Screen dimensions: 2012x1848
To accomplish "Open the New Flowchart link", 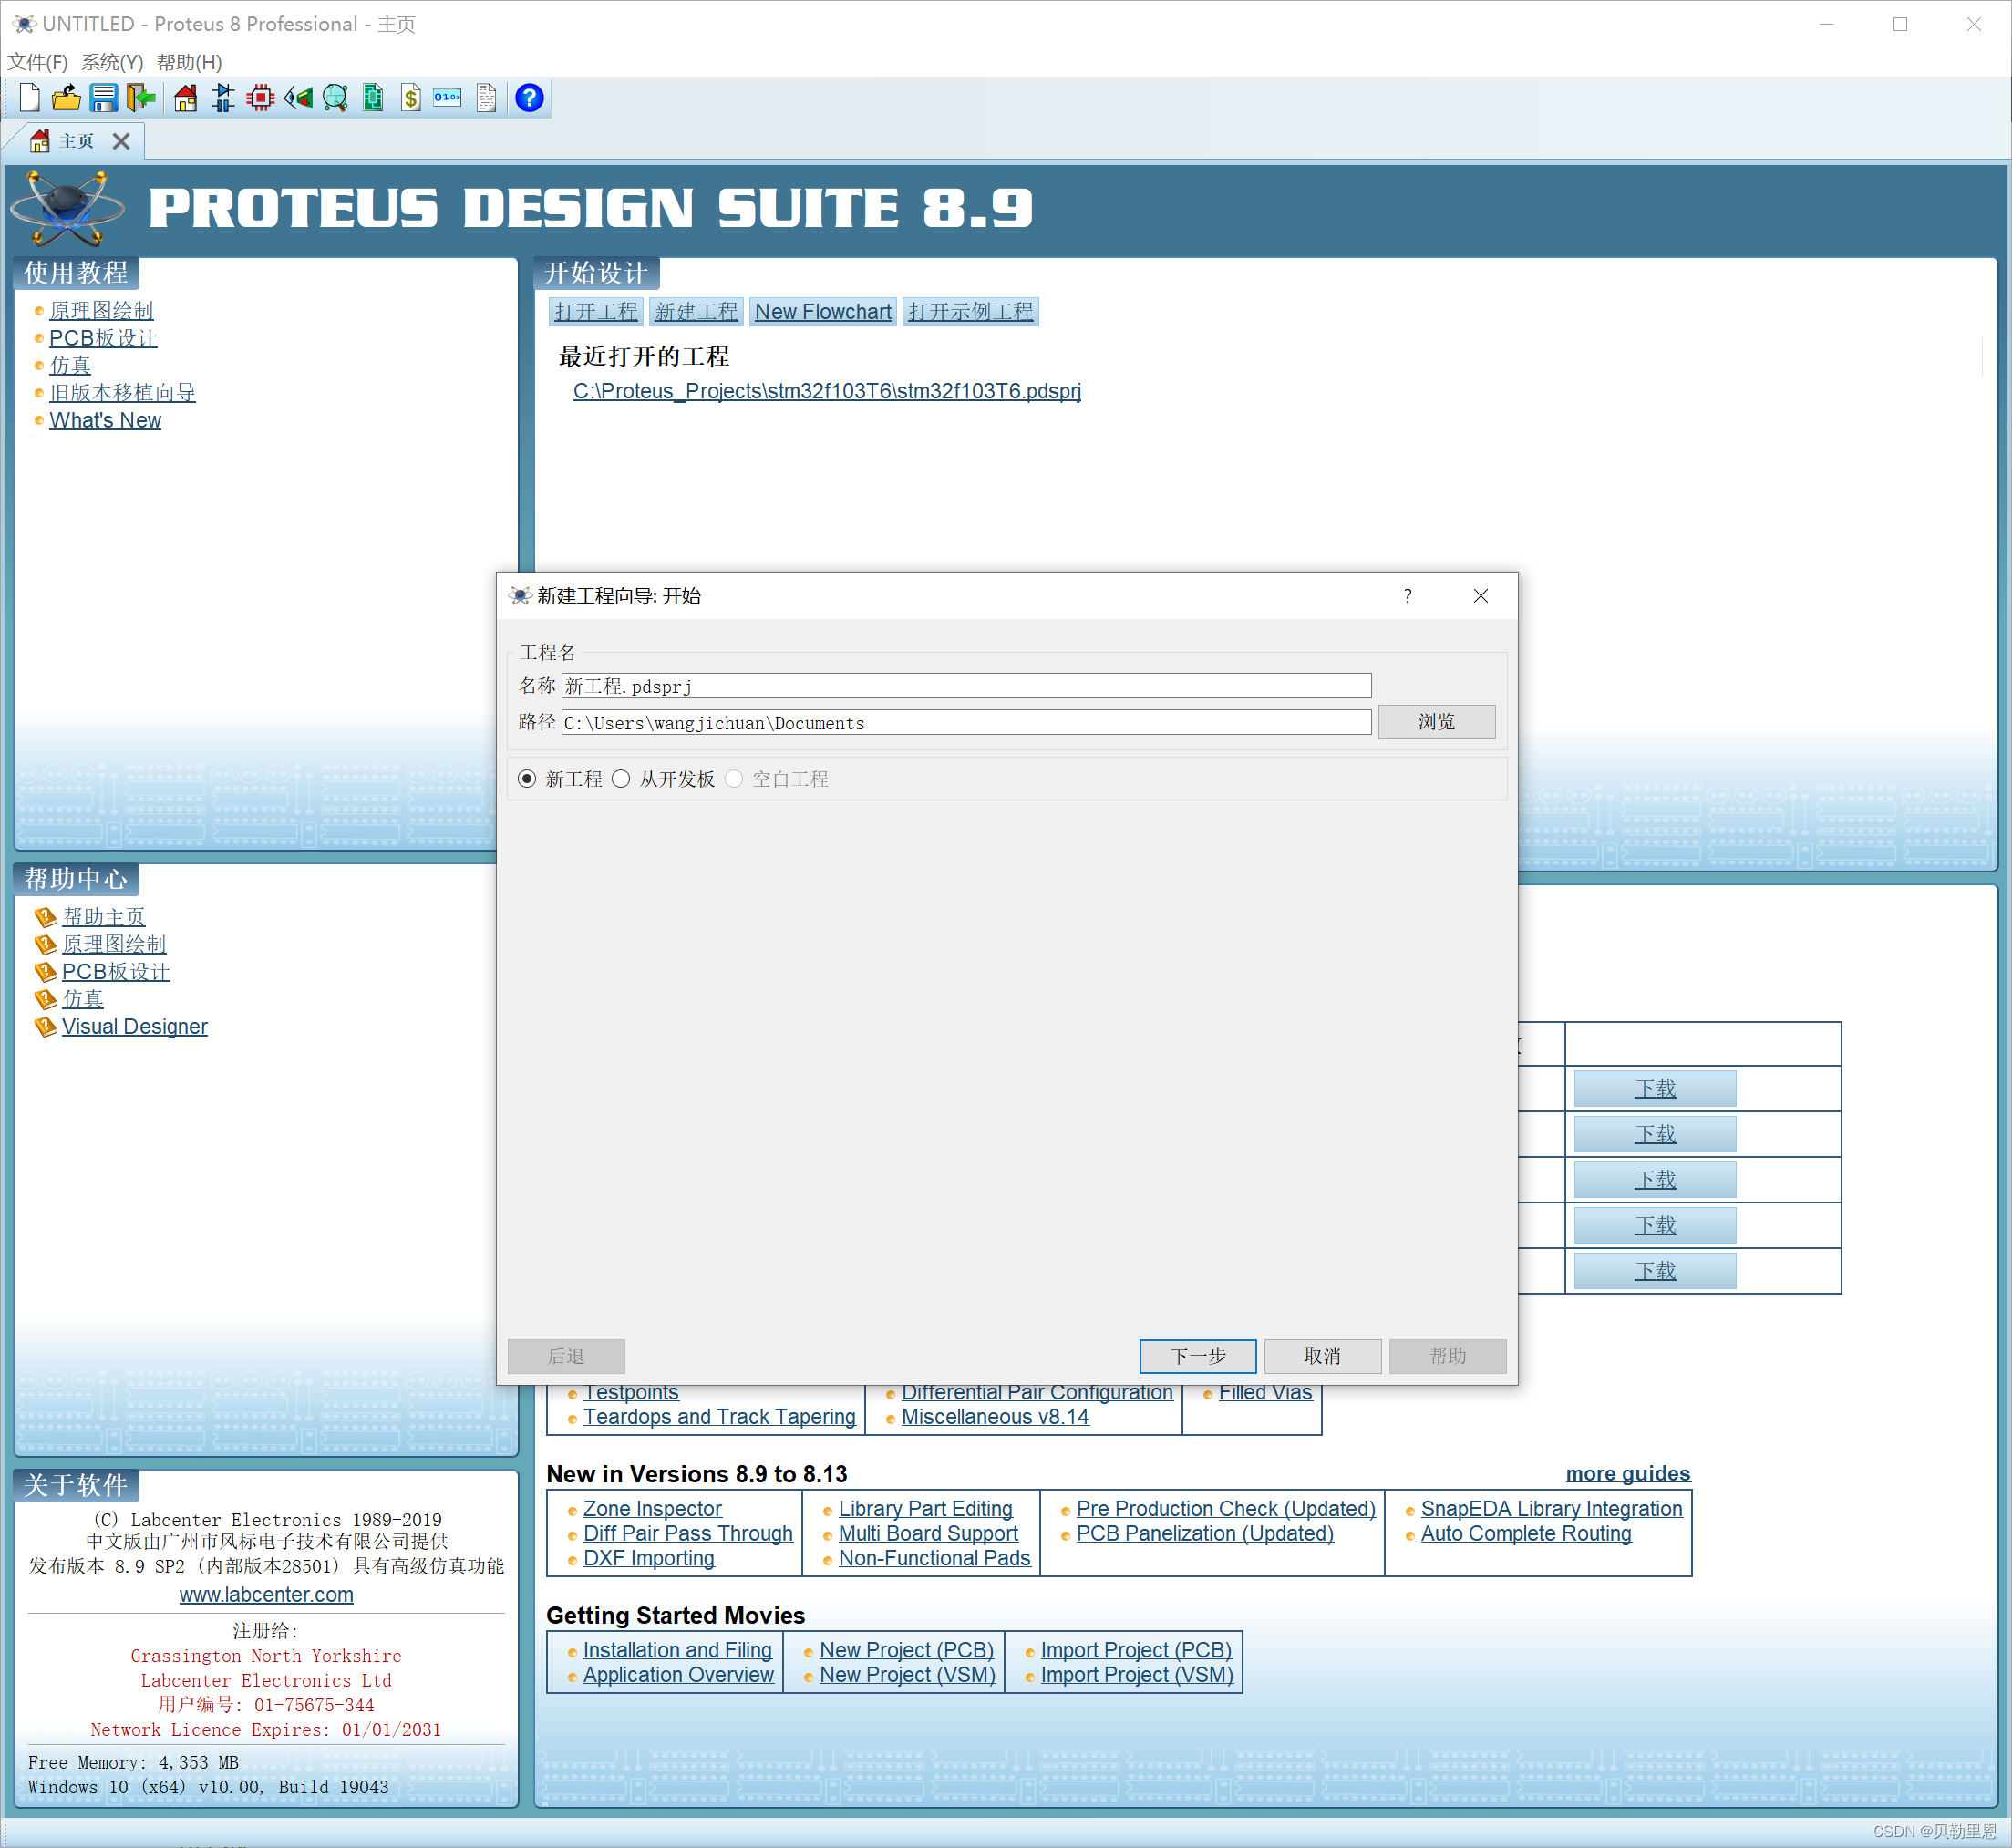I will tap(822, 311).
